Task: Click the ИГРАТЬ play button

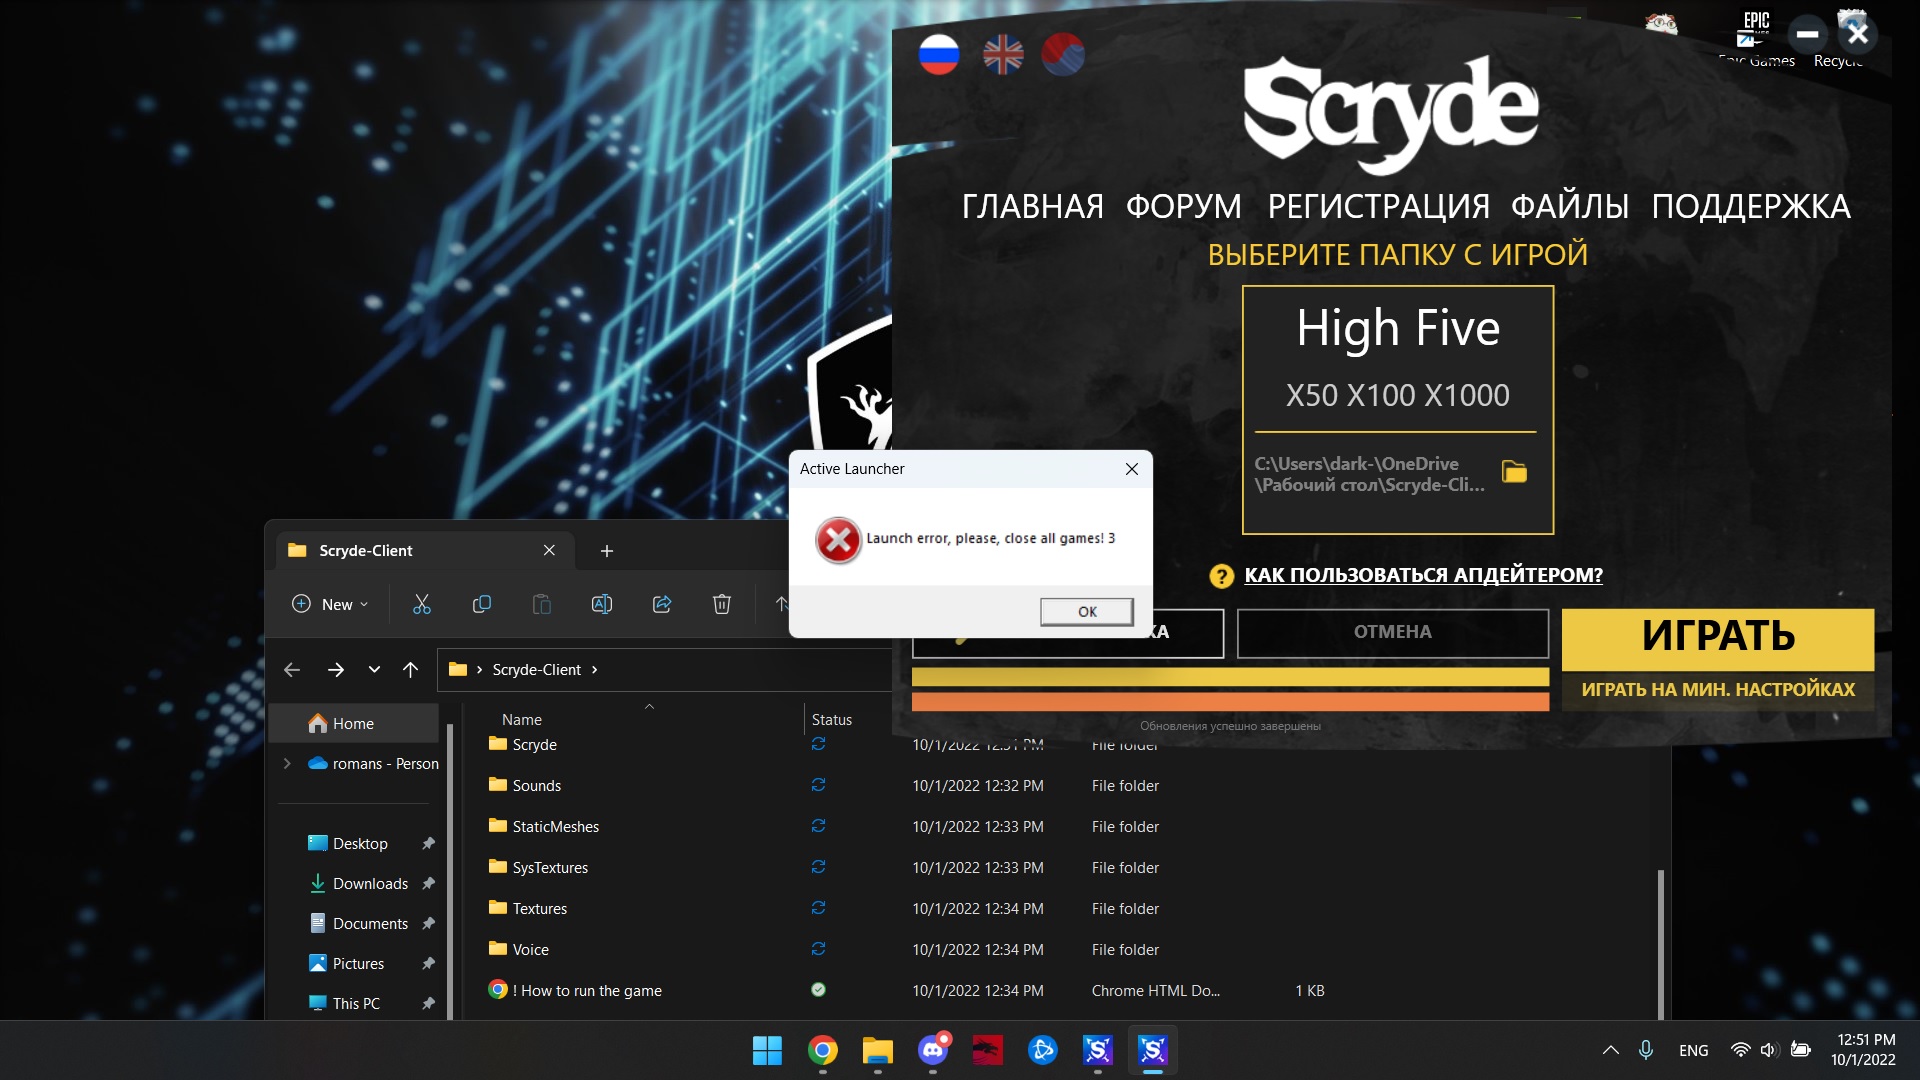Action: [x=1717, y=638]
